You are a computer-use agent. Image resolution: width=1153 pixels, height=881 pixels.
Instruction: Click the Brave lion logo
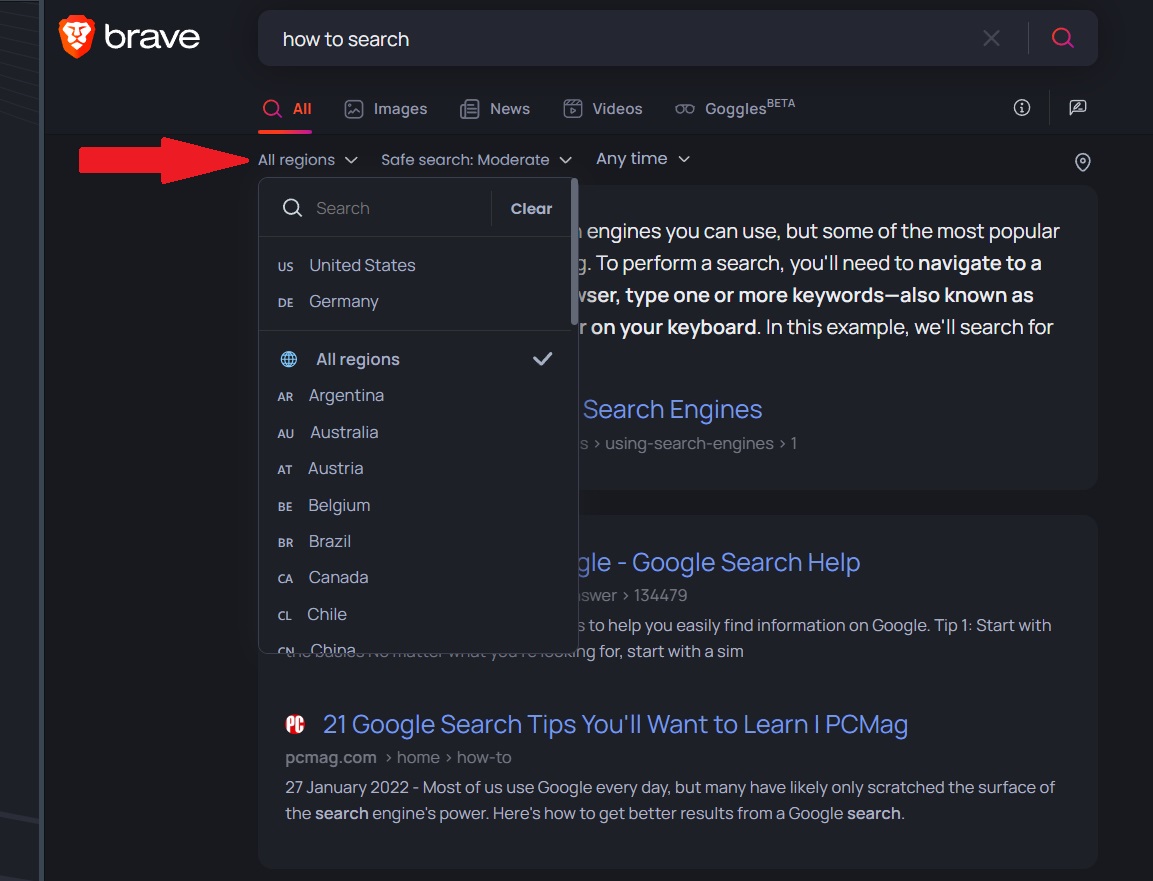pos(77,36)
